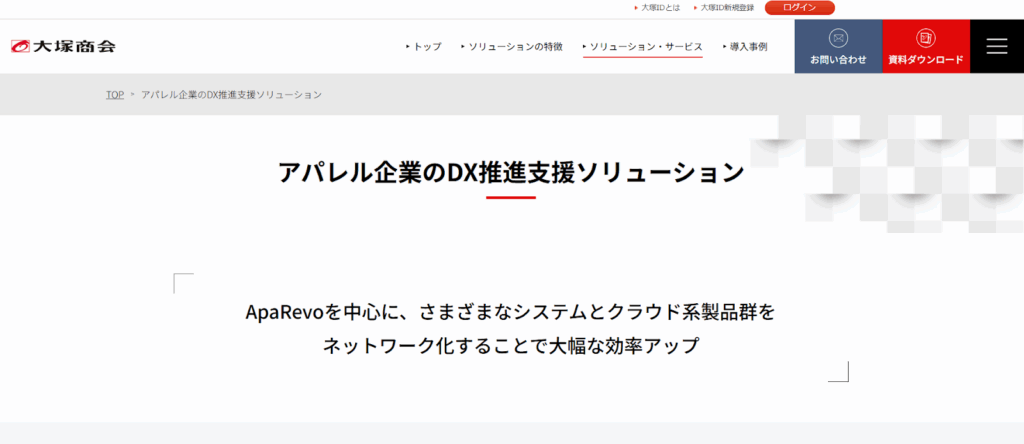Image resolution: width=1024 pixels, height=444 pixels.
Task: Click the 資料ダウンロード button label
Action: (x=926, y=60)
